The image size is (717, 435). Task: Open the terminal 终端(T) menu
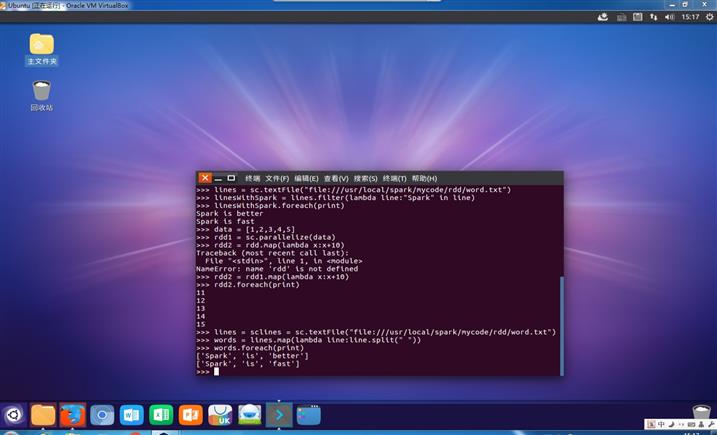click(x=395, y=178)
